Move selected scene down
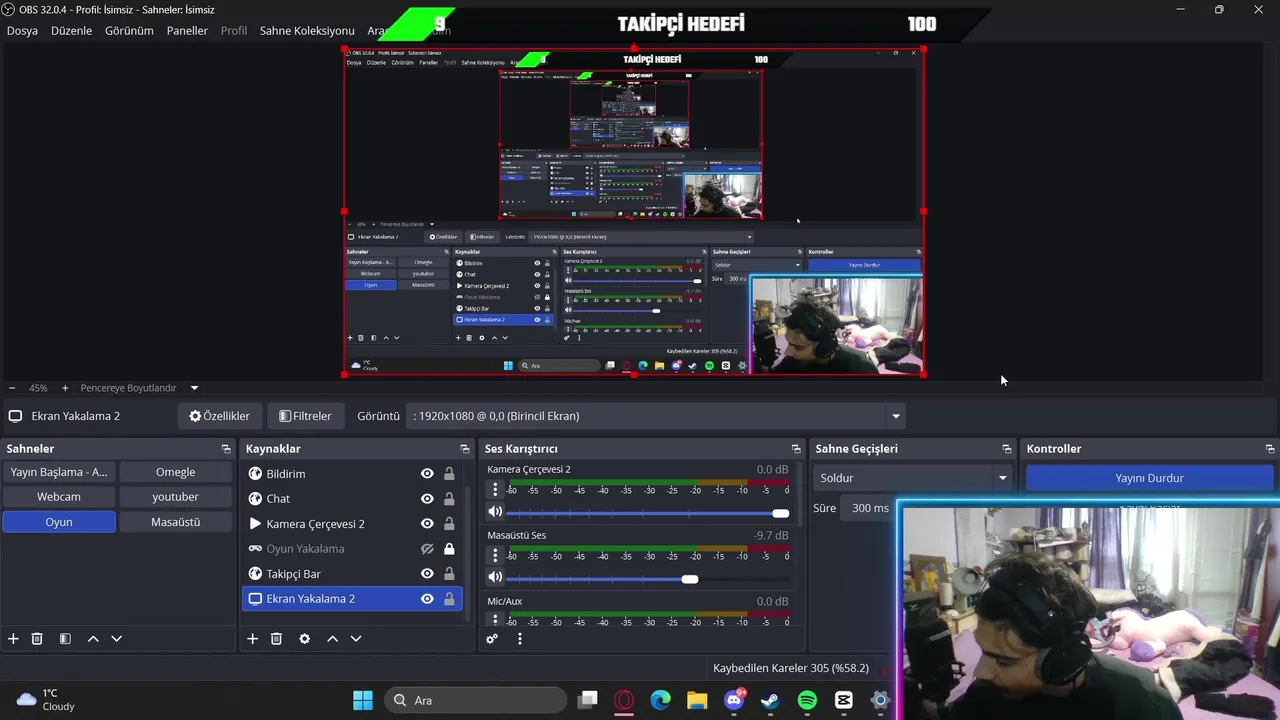 click(116, 639)
